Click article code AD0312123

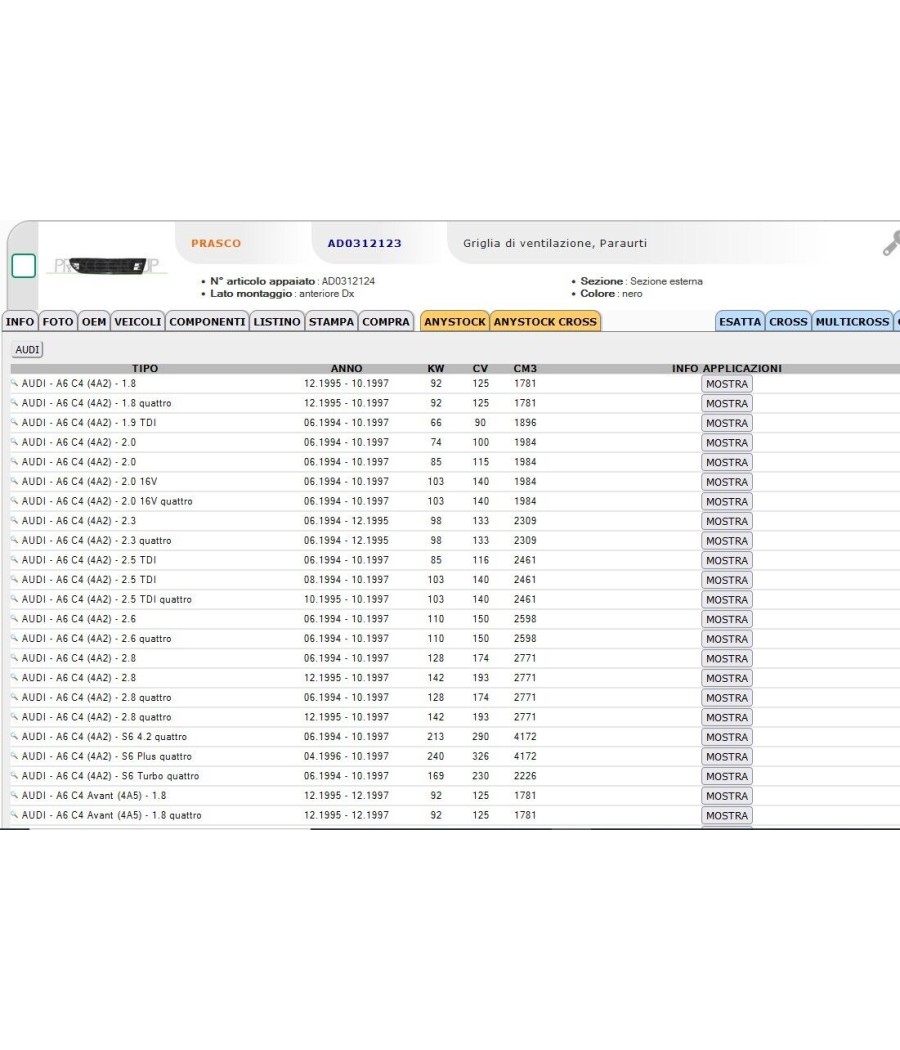click(364, 244)
